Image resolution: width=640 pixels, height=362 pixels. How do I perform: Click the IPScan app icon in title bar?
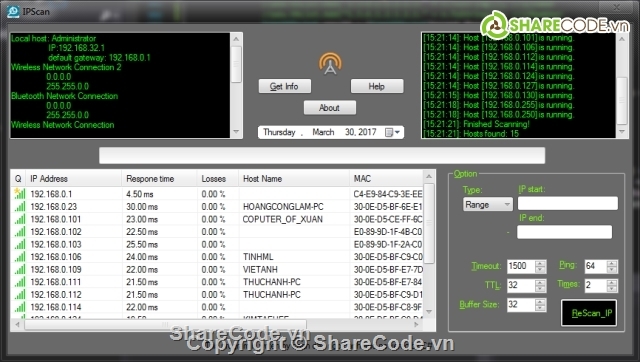pos(13,11)
